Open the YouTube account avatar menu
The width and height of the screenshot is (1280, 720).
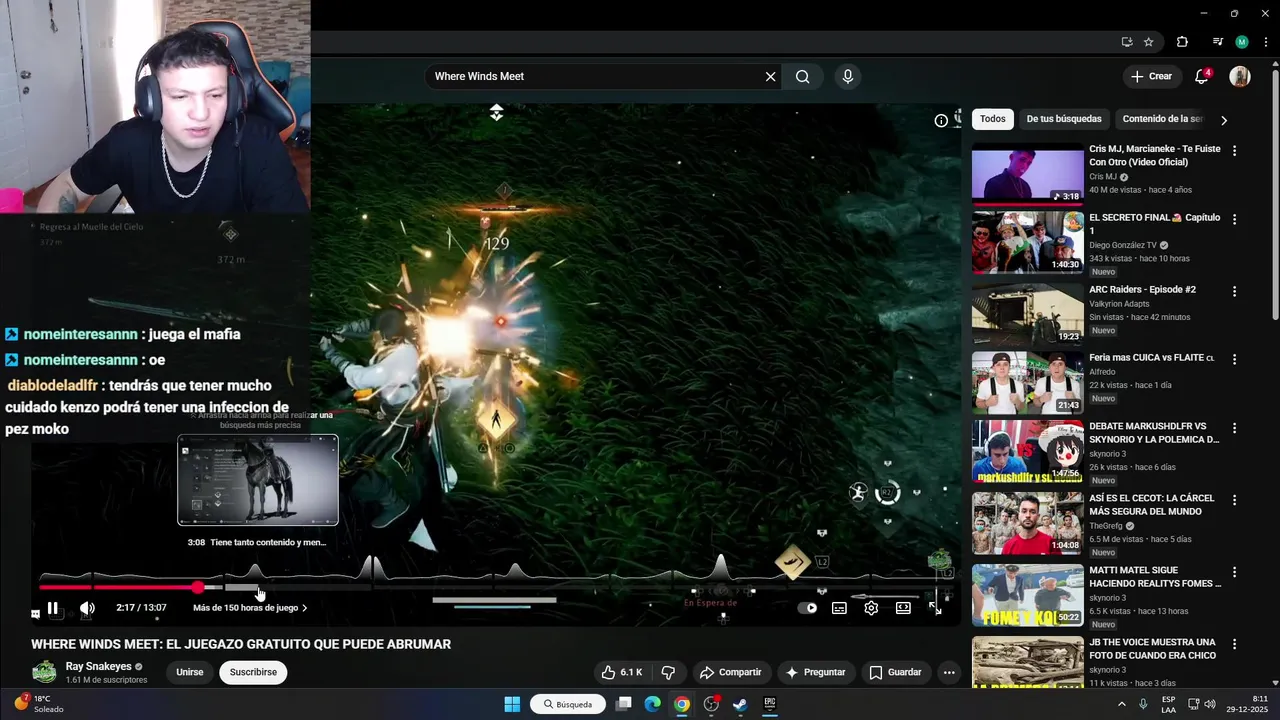click(1240, 76)
